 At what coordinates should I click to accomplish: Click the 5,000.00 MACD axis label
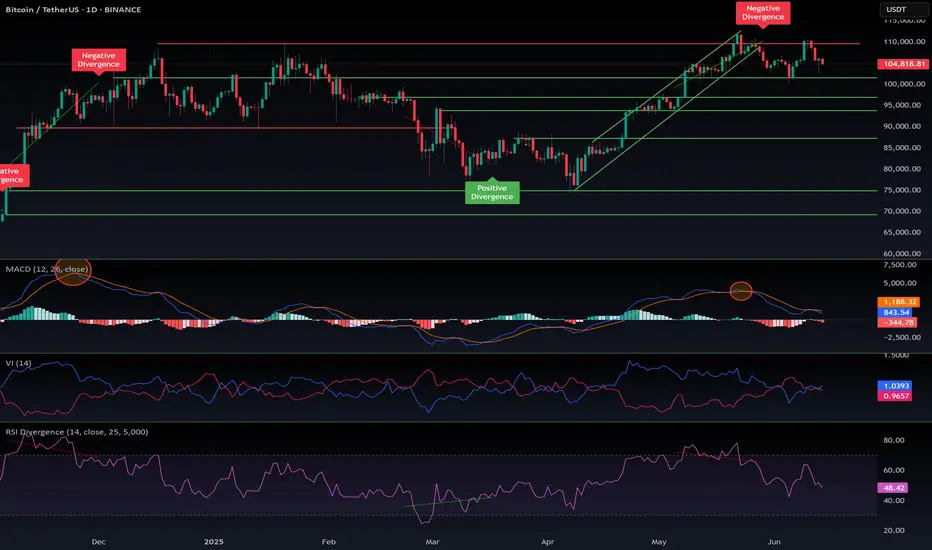pos(900,283)
